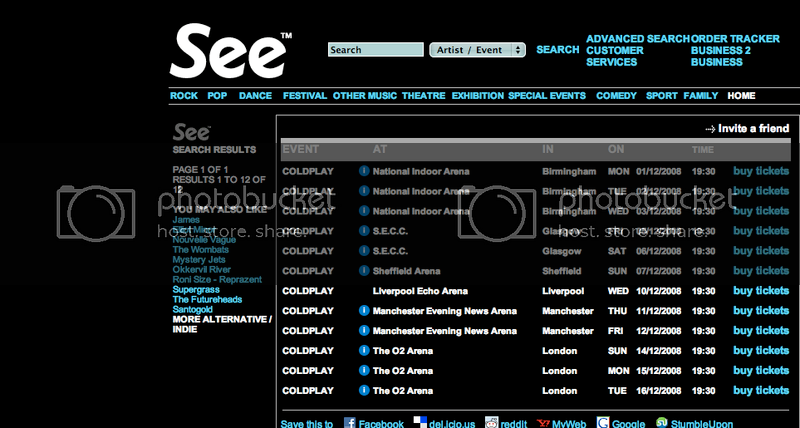Open info icon beside S.E.C.C. Saturday 06/12/2008 show
The image size is (800, 428).
point(364,250)
